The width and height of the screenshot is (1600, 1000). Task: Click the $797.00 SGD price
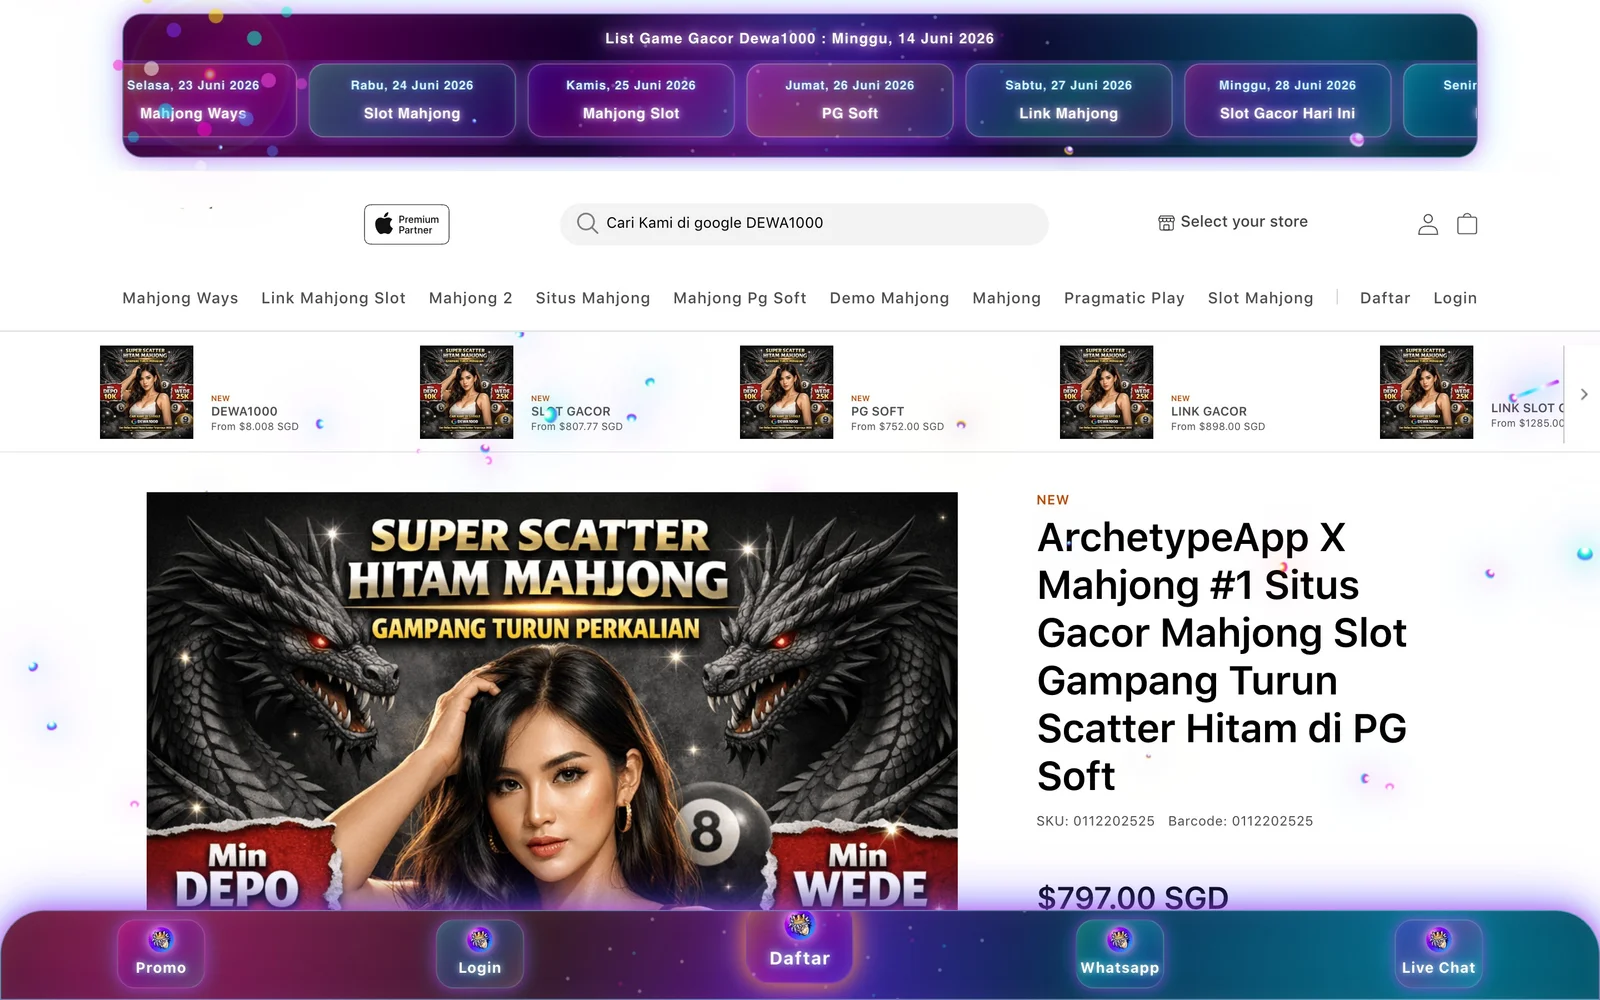[x=1132, y=897]
